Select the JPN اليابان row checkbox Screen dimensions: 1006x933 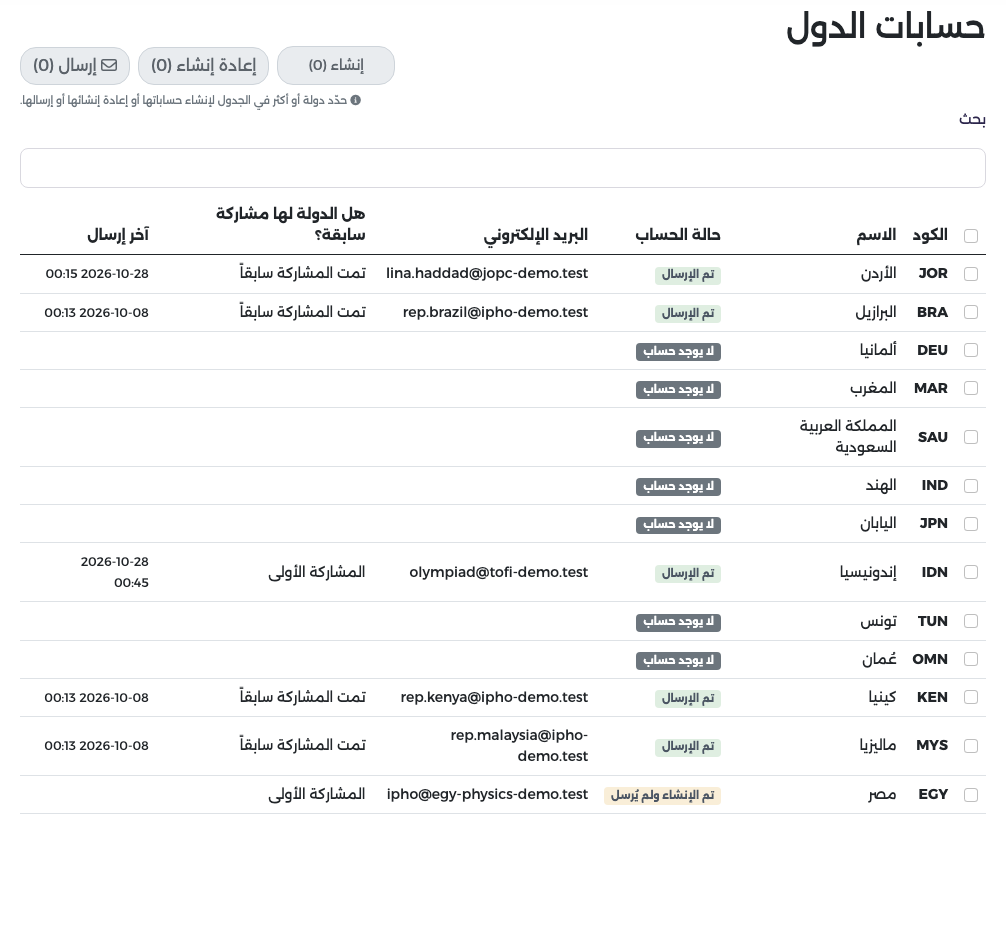coord(971,524)
